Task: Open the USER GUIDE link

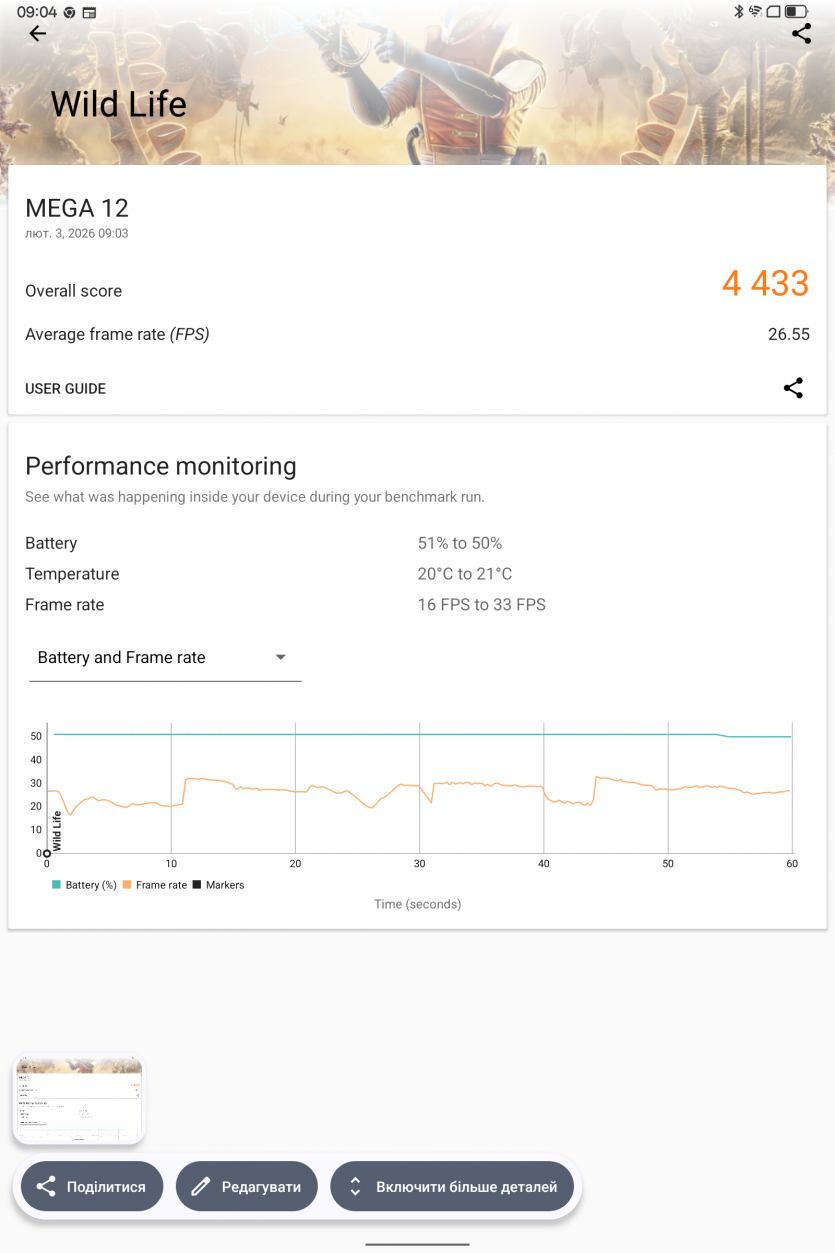Action: (66, 389)
